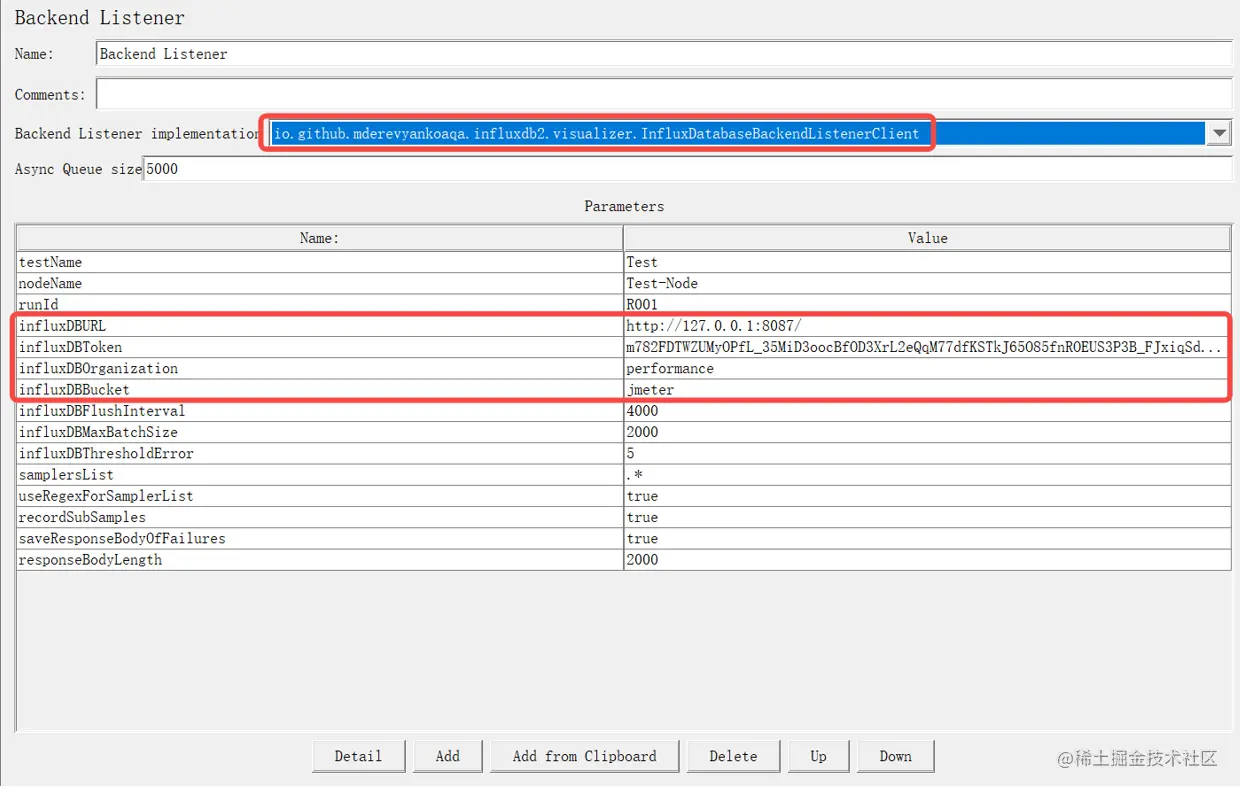Click the value cell containing Test
Screen dimensions: 1240x791
(x=927, y=262)
